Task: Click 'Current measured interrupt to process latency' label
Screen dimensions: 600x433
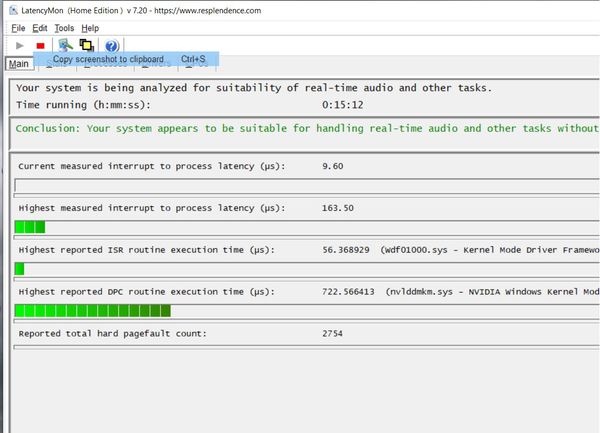Action: pyautogui.click(x=152, y=166)
